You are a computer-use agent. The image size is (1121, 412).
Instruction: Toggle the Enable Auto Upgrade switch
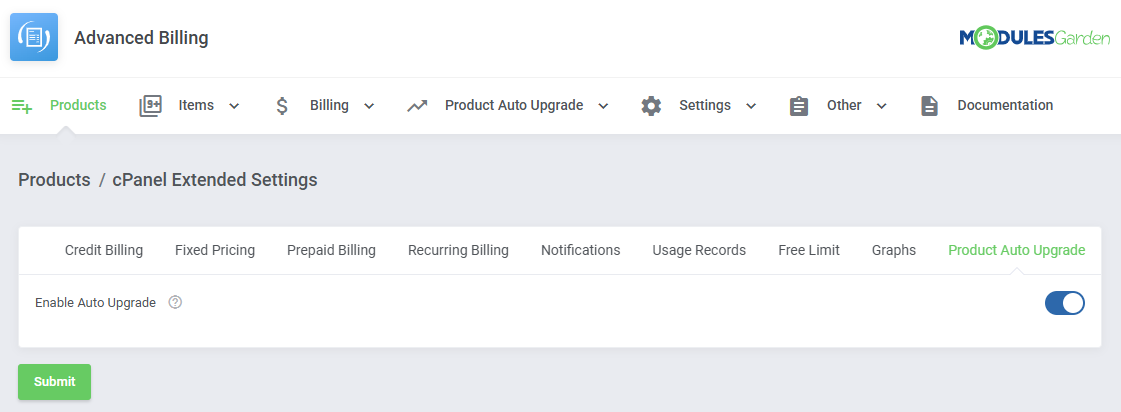(x=1065, y=303)
